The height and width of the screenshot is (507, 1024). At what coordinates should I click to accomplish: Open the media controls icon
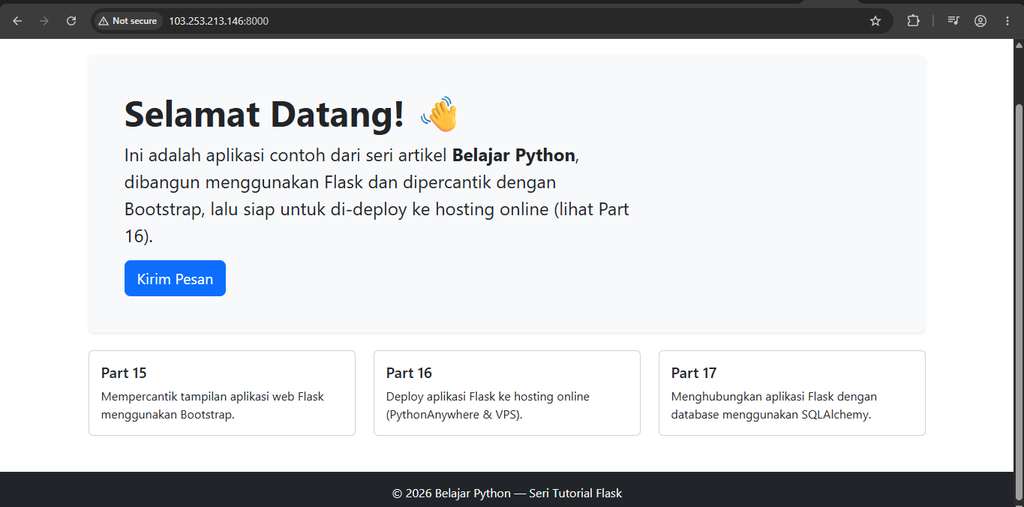click(953, 21)
